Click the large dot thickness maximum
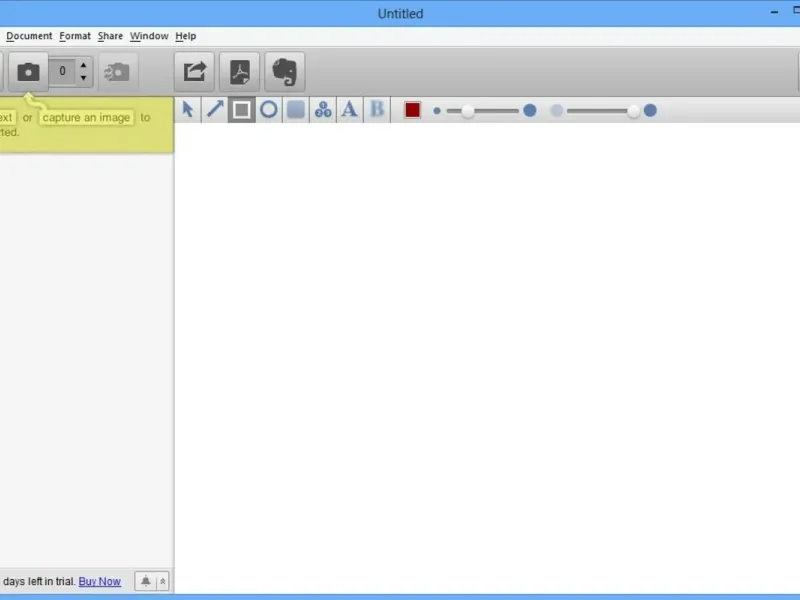Image resolution: width=800 pixels, height=600 pixels. 530,110
